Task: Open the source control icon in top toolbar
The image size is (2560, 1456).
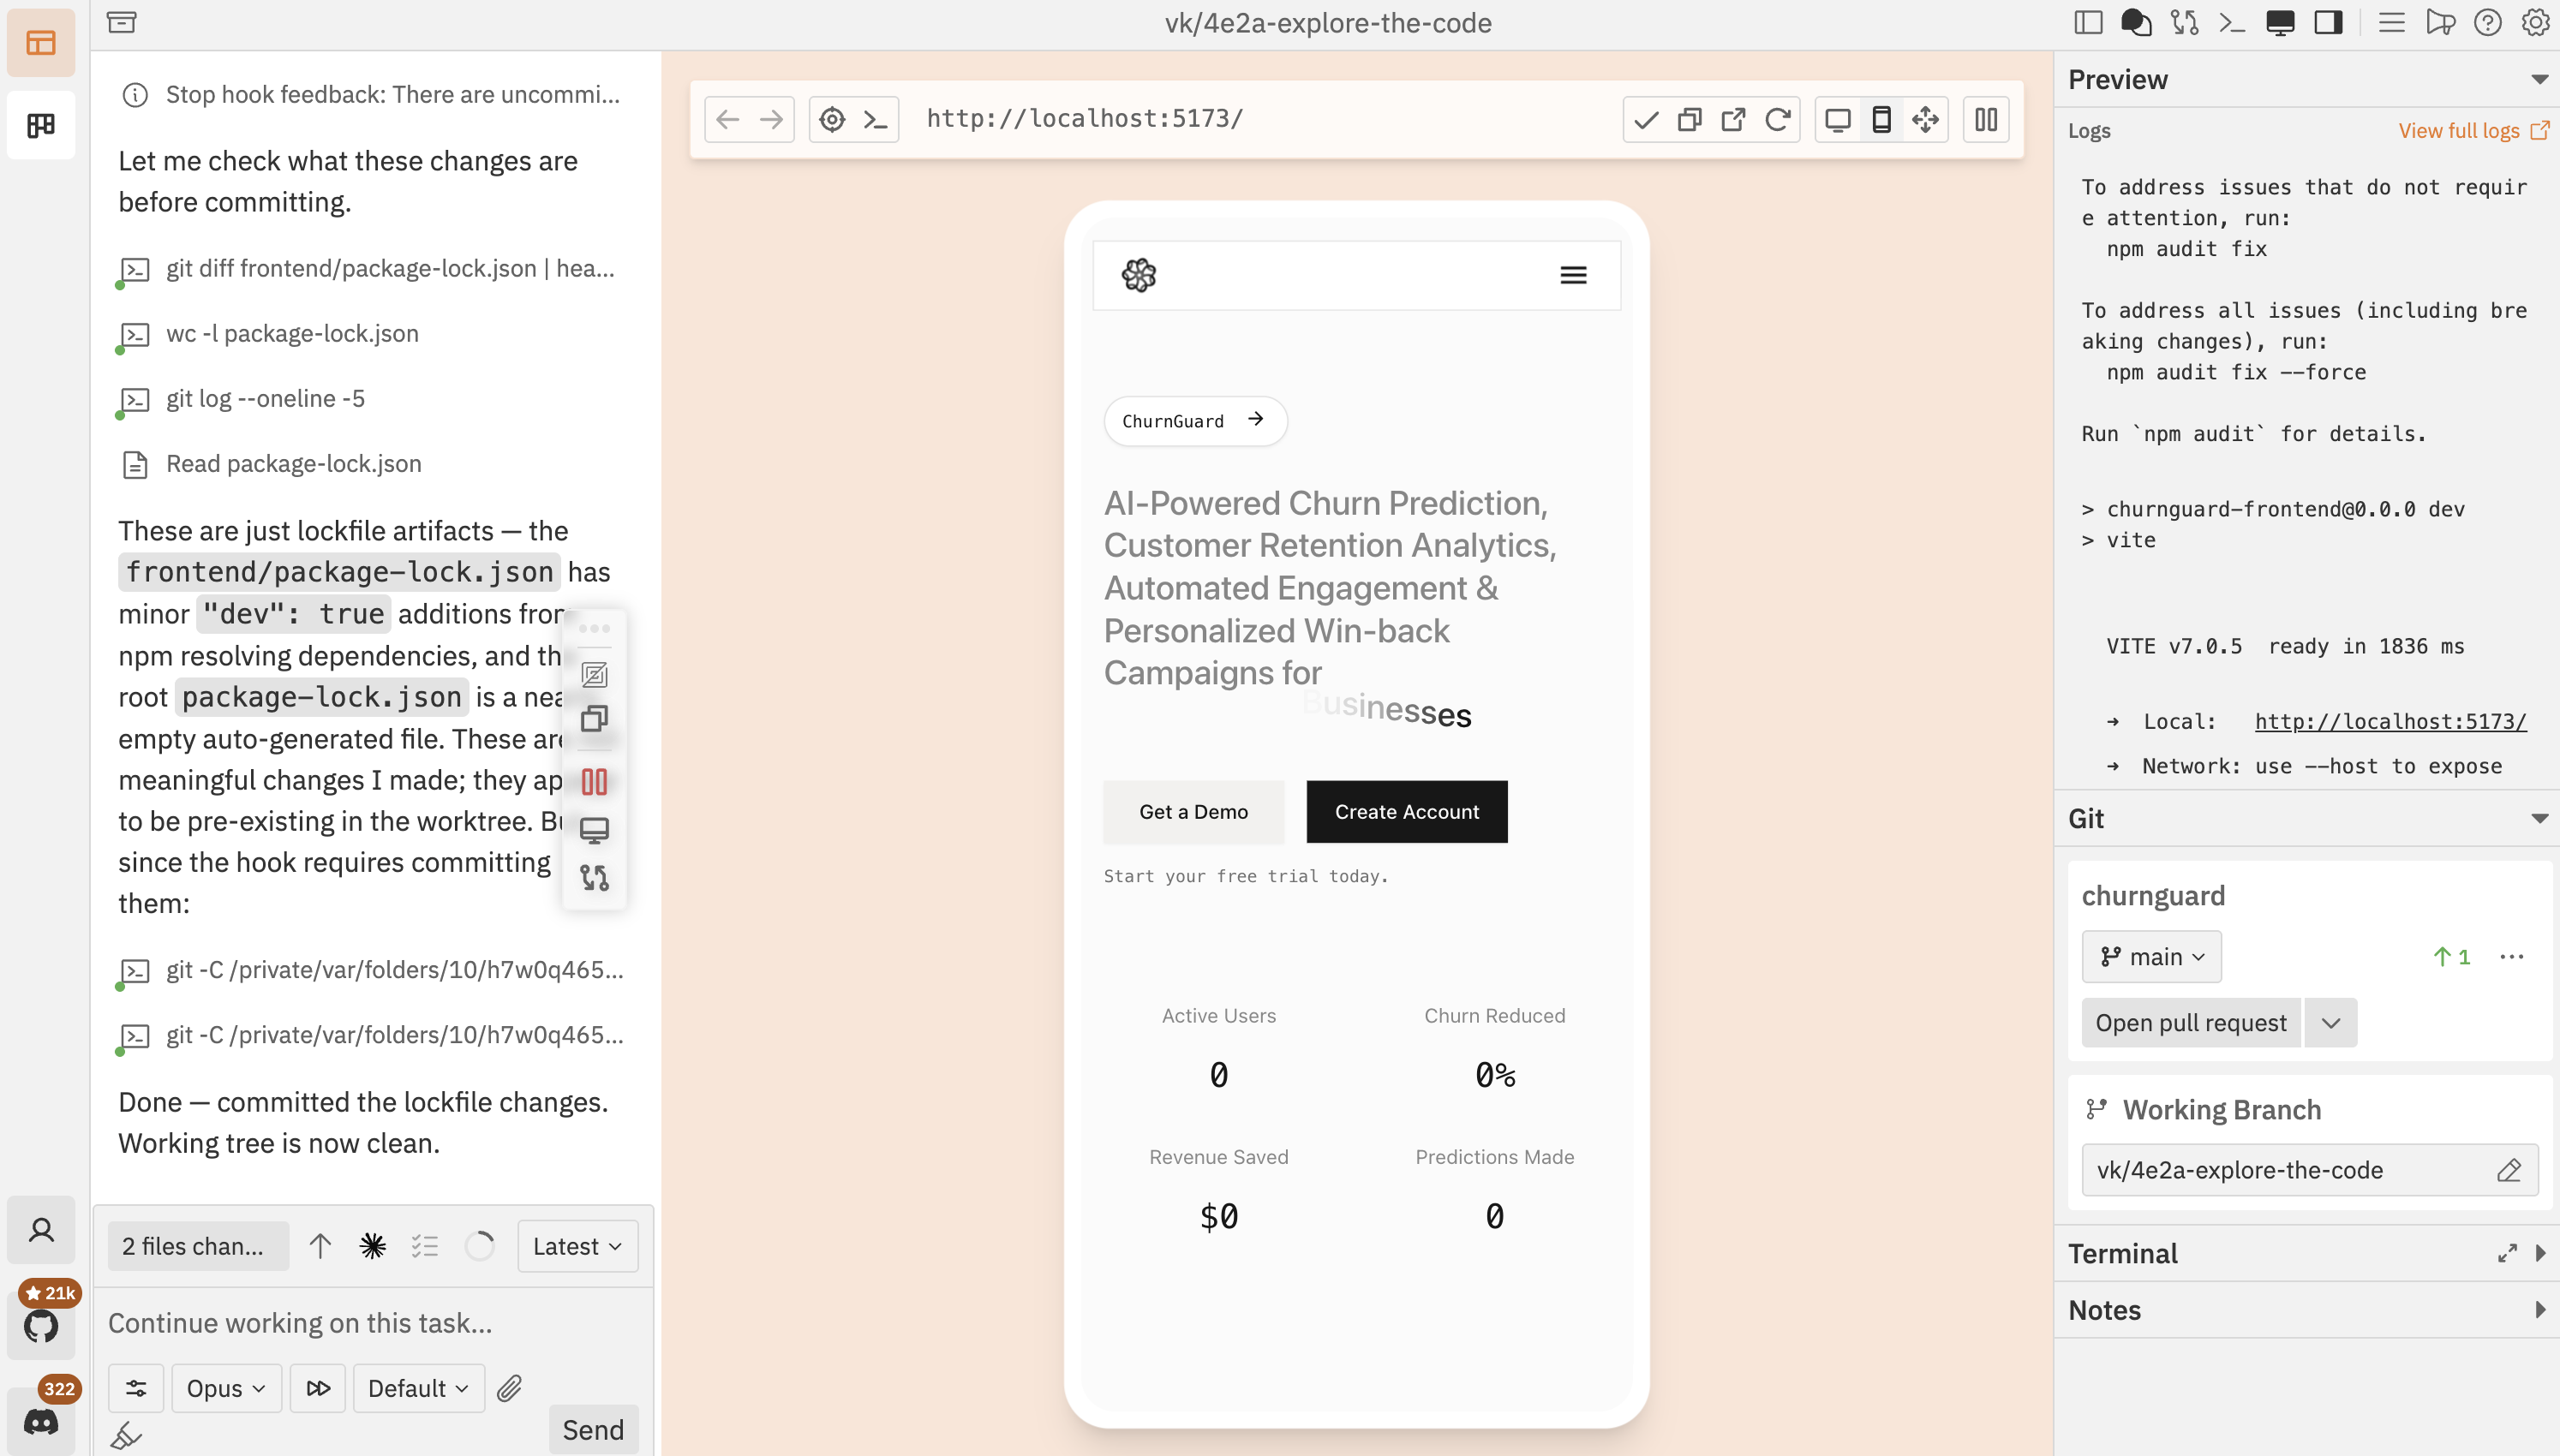Action: point(2183,22)
